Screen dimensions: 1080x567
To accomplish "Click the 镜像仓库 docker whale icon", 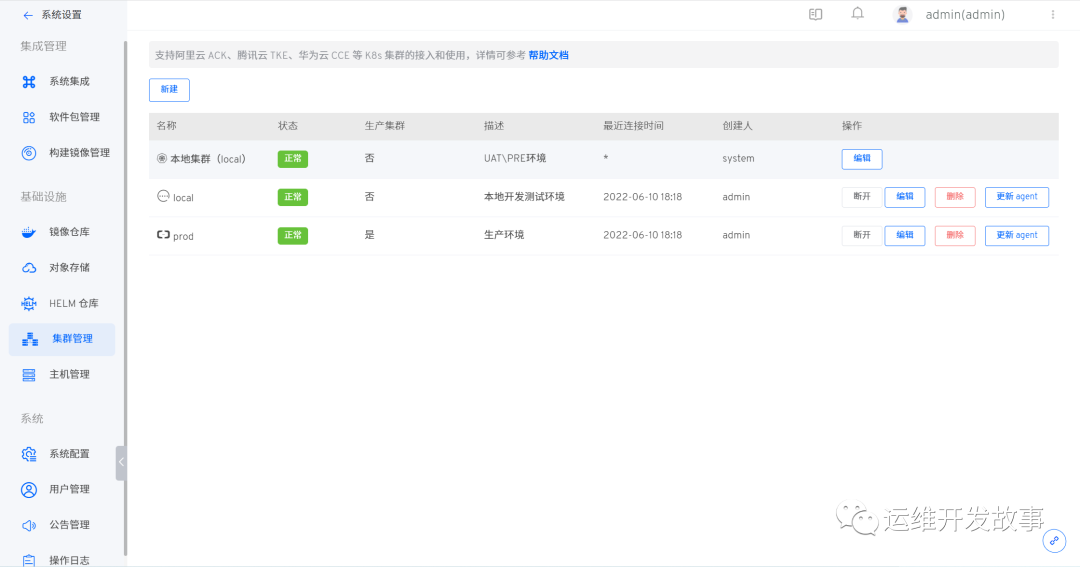I will (29, 232).
